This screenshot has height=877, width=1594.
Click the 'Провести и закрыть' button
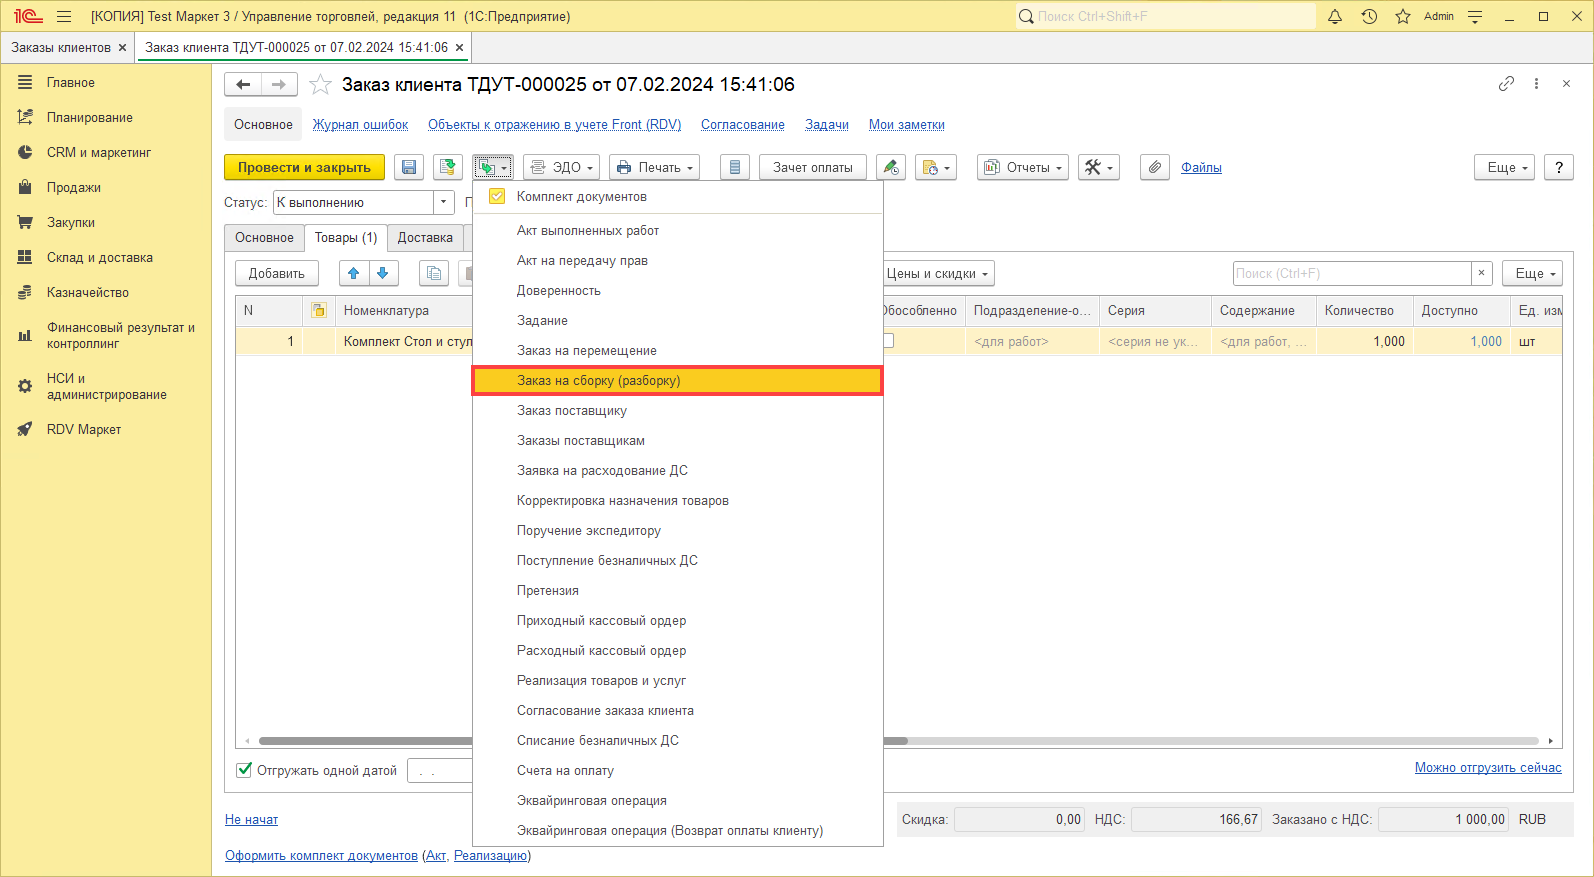pos(304,168)
